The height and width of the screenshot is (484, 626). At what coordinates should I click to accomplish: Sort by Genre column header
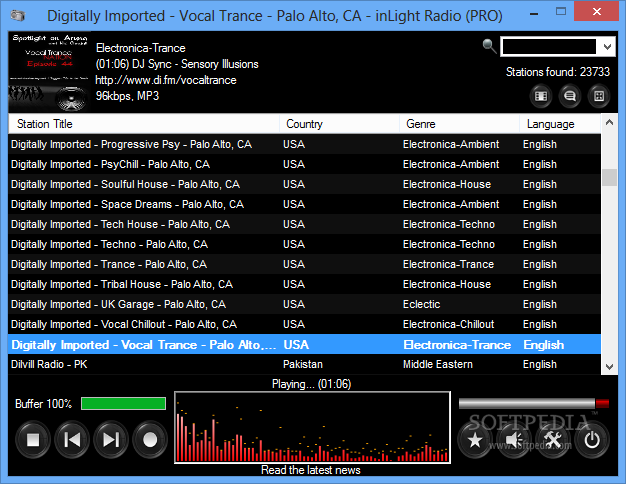pos(459,124)
